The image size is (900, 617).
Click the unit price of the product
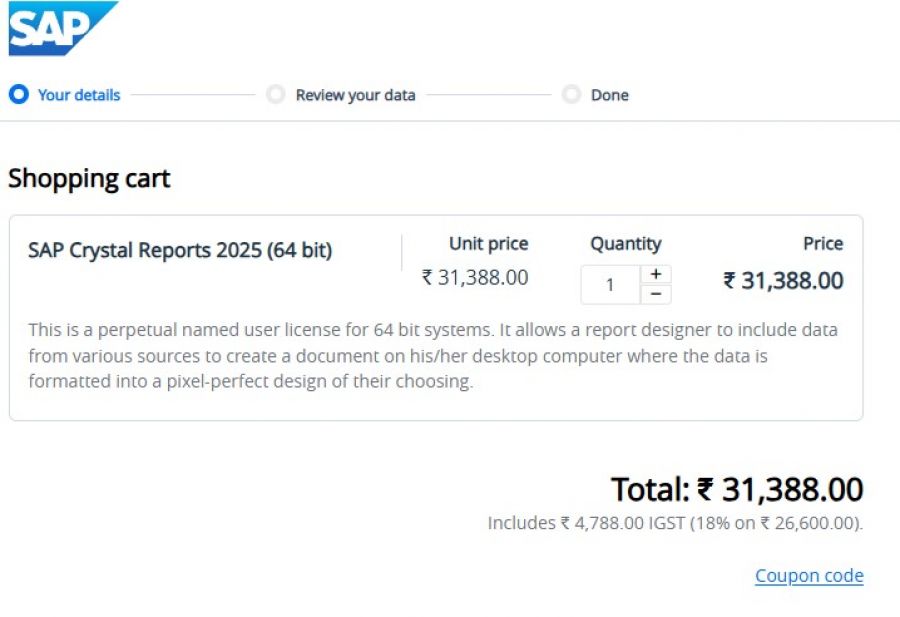tap(475, 278)
